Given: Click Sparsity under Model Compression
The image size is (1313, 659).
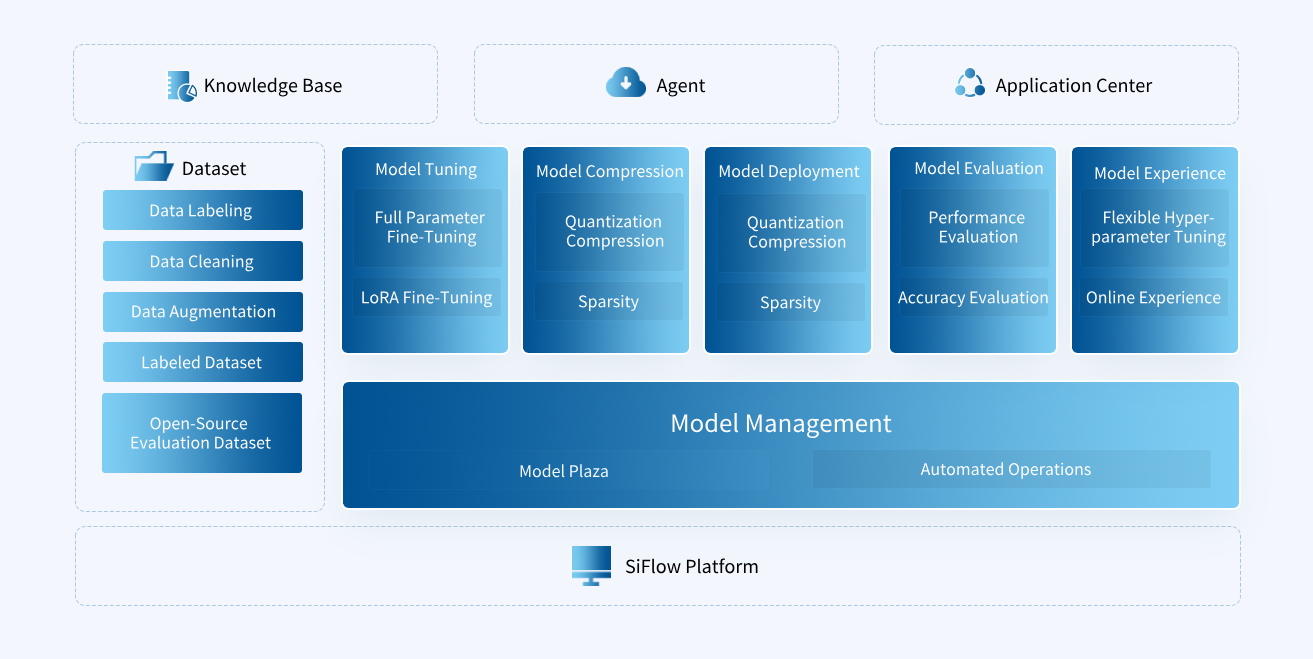Looking at the screenshot, I should coord(608,302).
